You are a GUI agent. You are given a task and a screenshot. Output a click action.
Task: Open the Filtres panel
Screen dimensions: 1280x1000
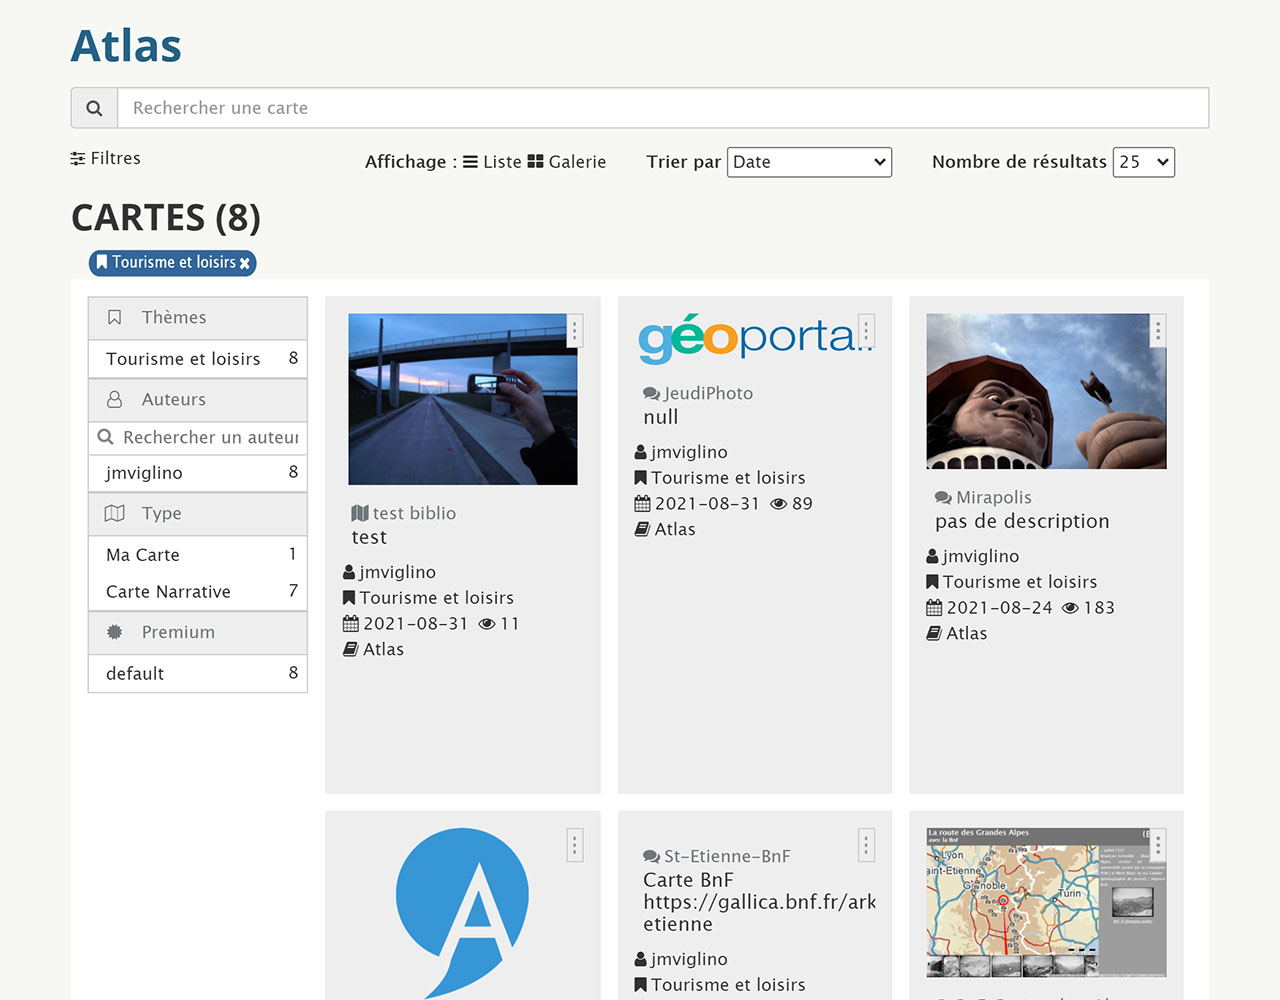105,158
